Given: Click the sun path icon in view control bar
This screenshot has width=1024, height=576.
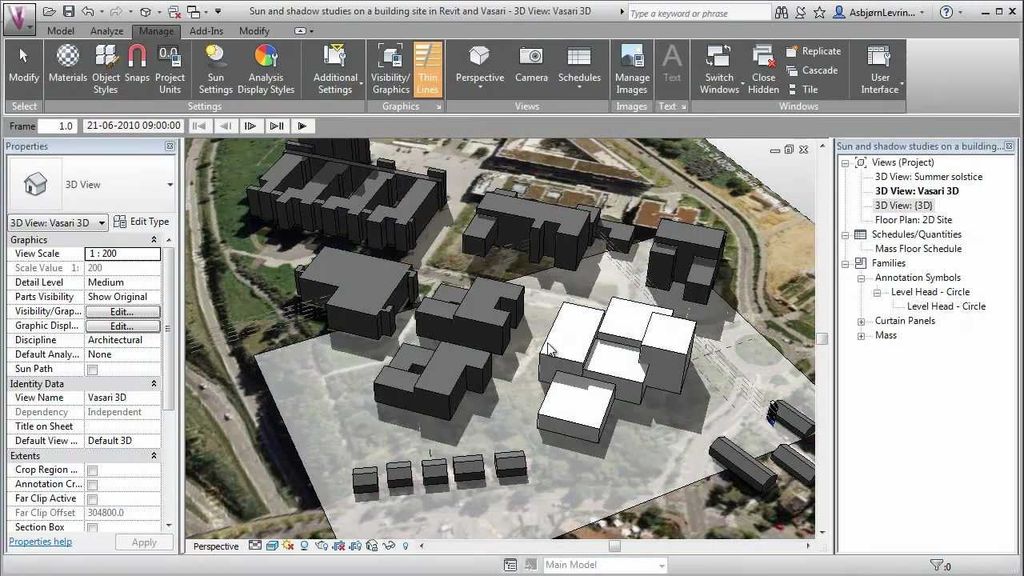Looking at the screenshot, I should pyautogui.click(x=288, y=545).
